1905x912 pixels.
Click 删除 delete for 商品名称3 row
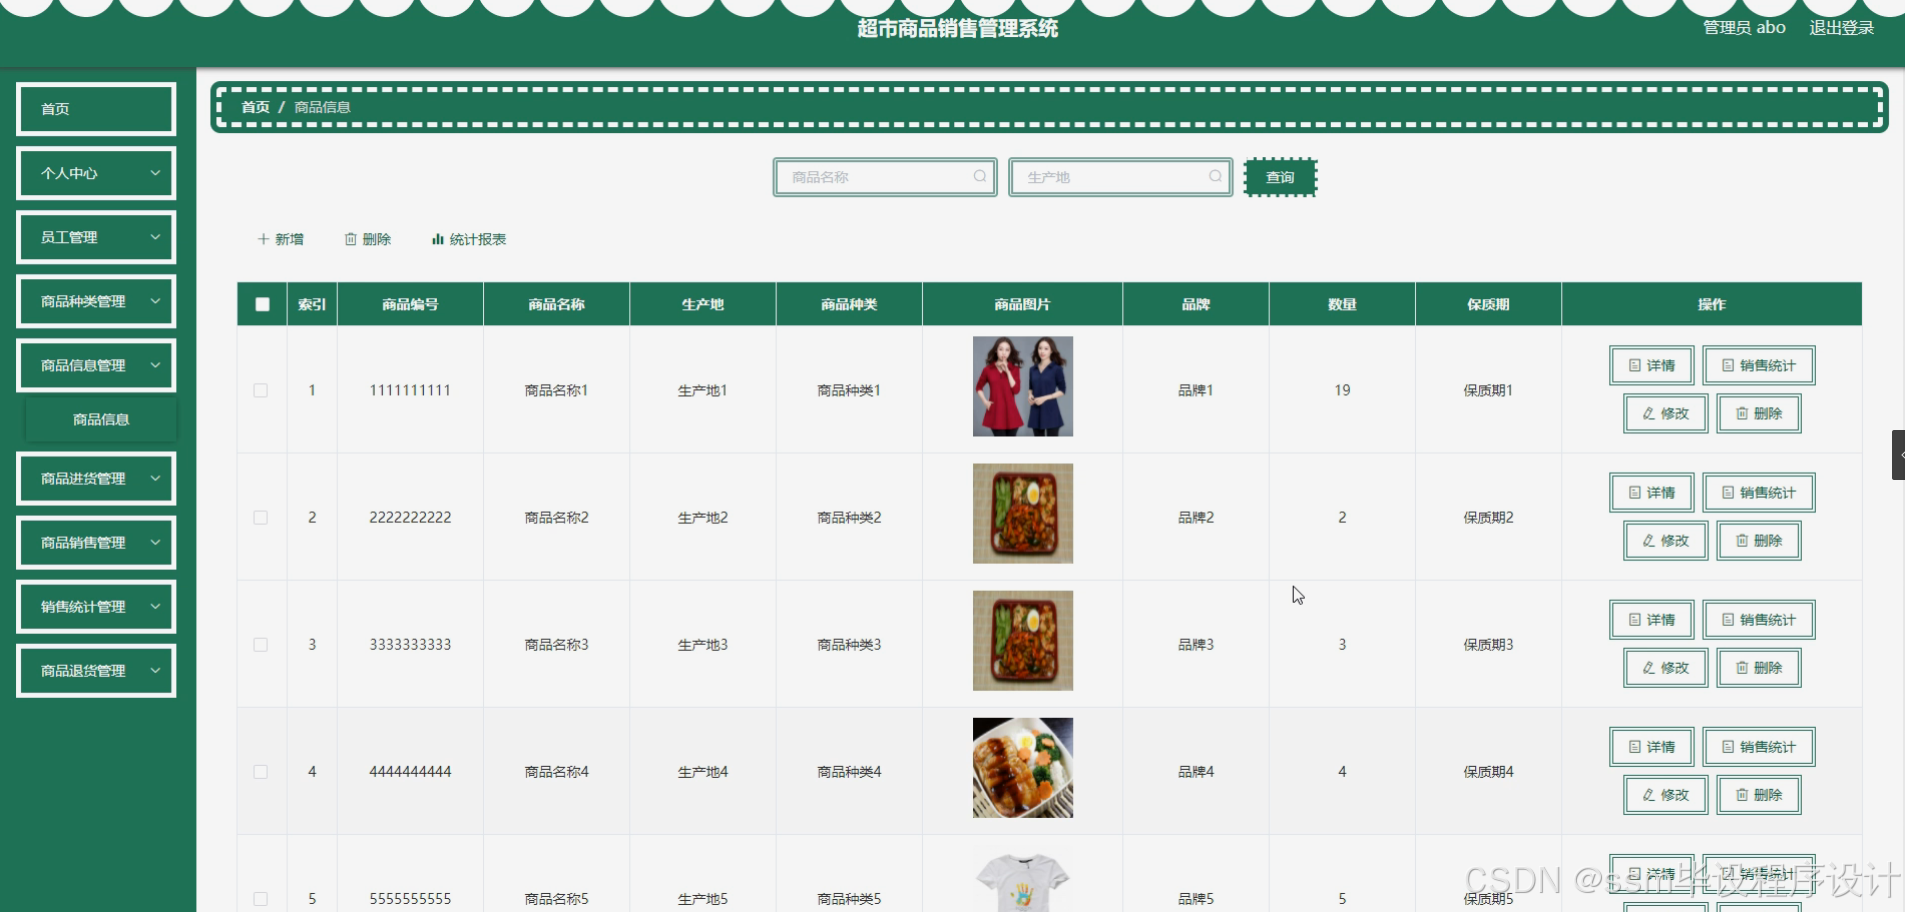point(1759,667)
